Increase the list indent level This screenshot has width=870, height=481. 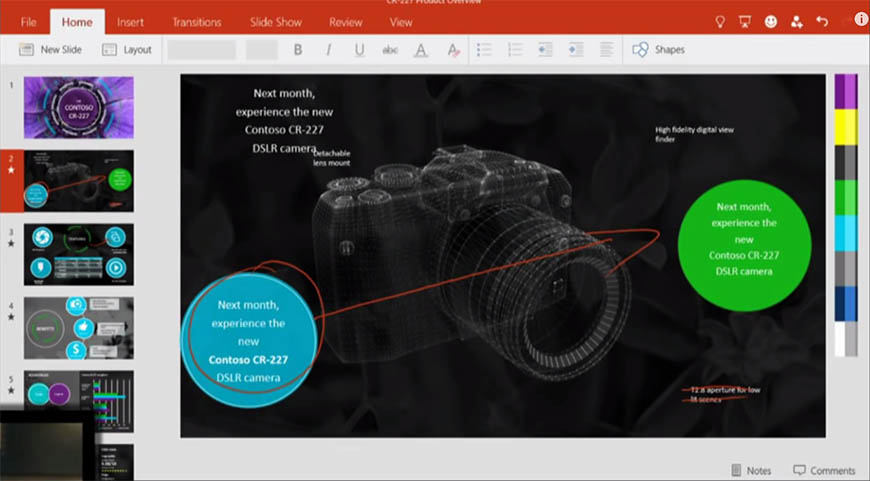tap(576, 49)
